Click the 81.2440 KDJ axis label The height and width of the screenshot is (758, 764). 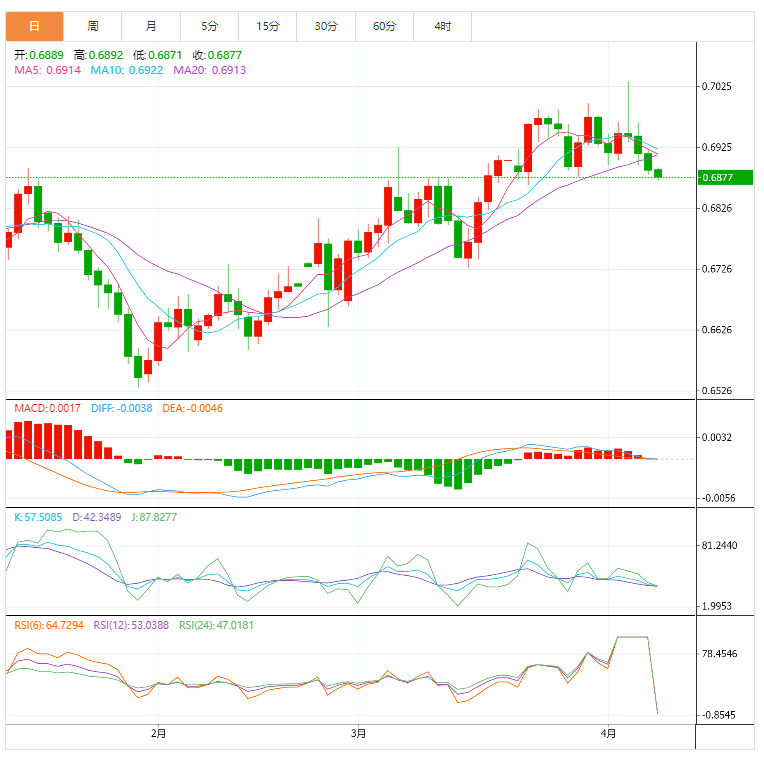(719, 546)
